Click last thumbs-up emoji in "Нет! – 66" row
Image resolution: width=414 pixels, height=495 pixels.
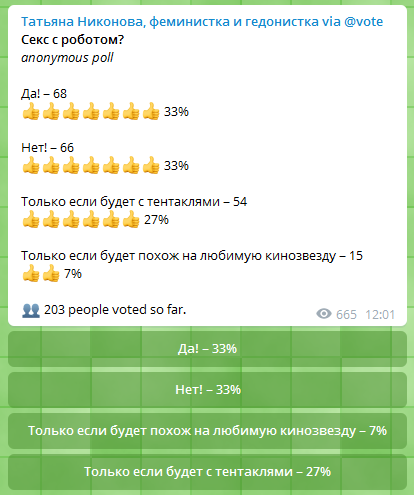(x=151, y=165)
